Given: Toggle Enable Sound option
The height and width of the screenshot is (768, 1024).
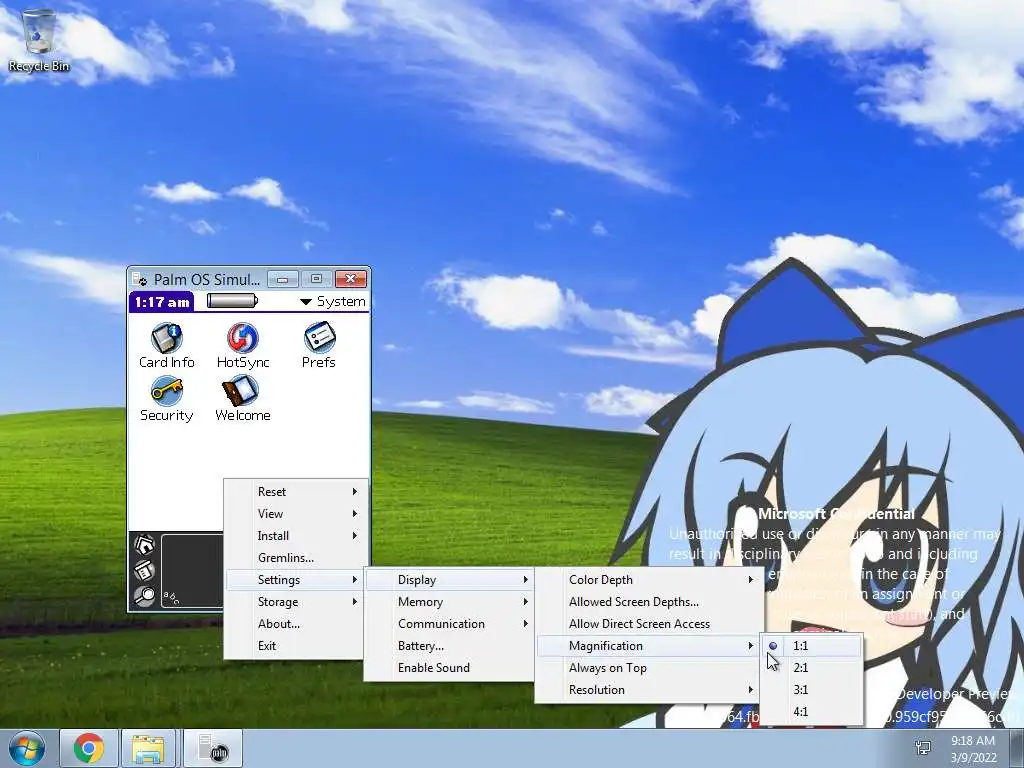Looking at the screenshot, I should click(449, 667).
